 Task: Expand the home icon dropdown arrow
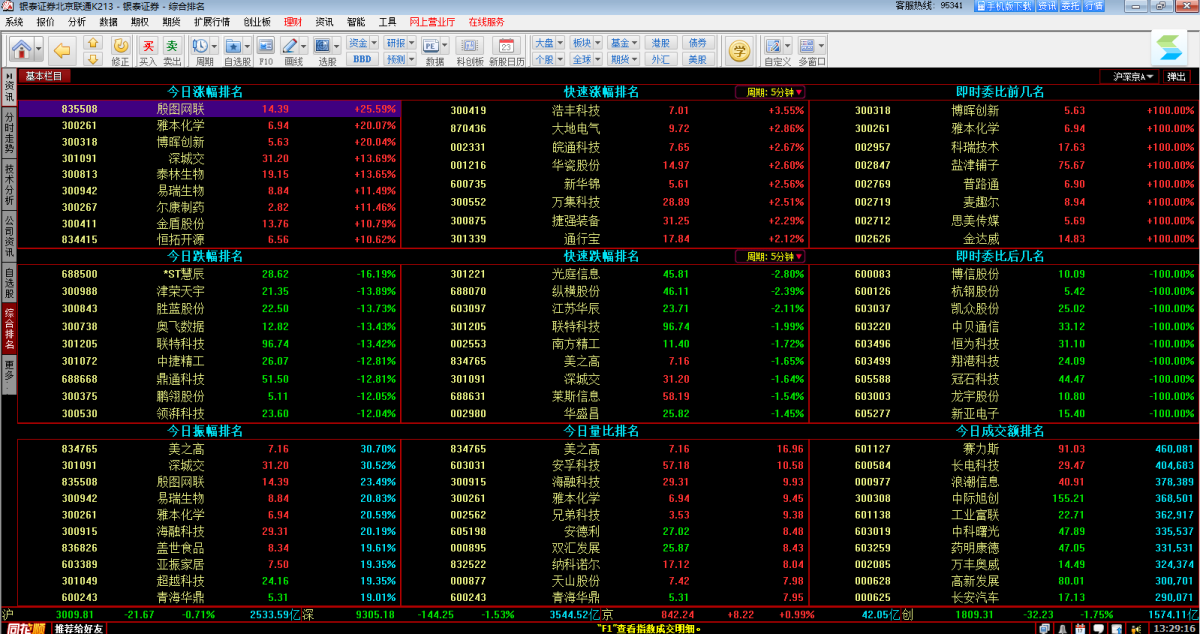(x=41, y=49)
